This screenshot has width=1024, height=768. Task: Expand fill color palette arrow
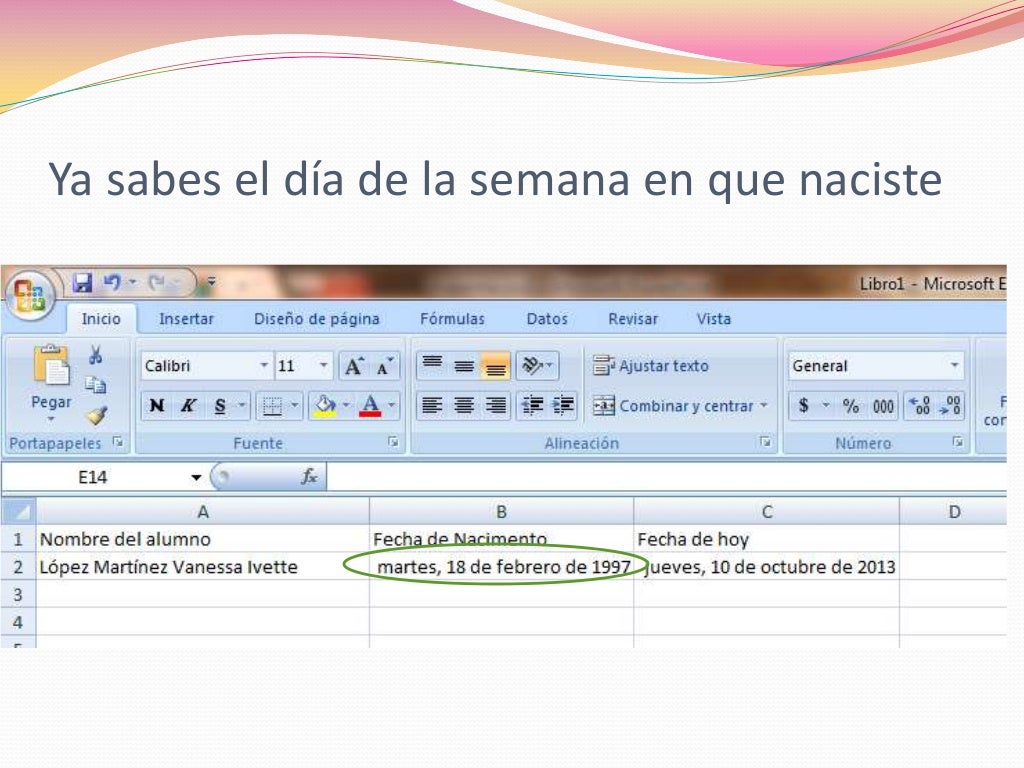(x=346, y=406)
